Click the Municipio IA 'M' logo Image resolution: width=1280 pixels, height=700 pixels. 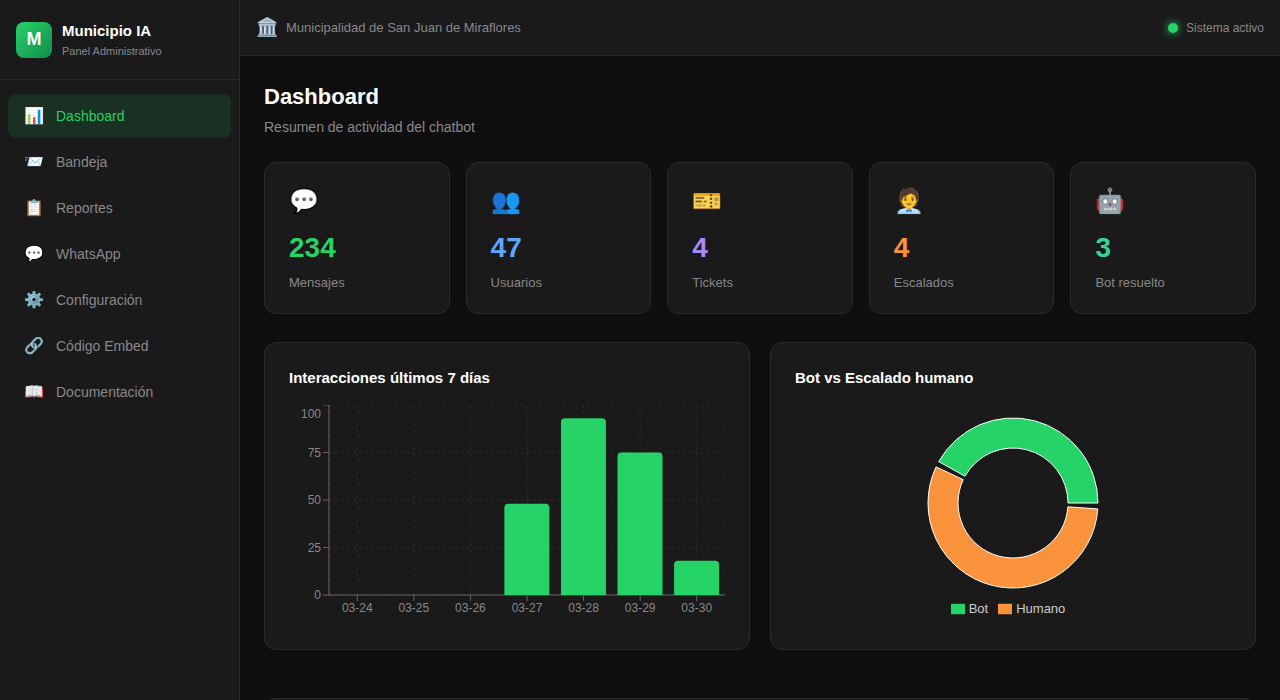tap(33, 39)
